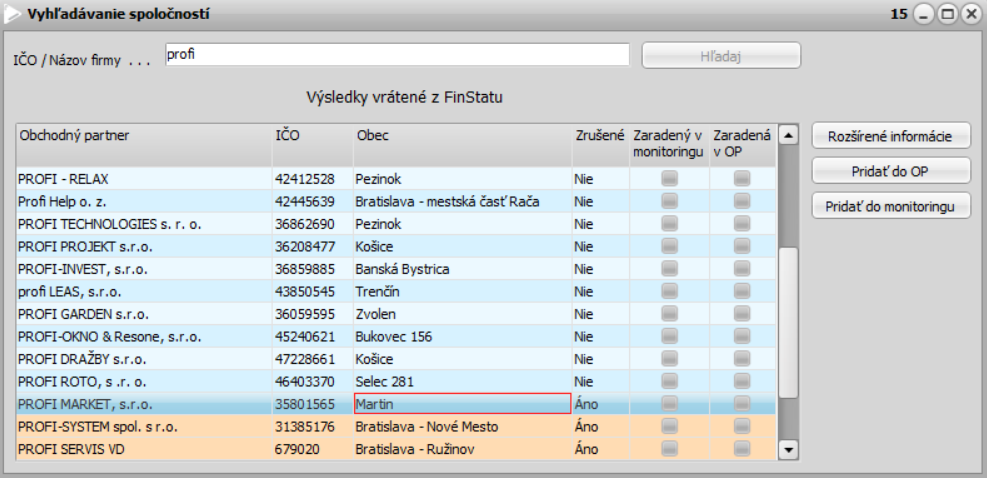Toggle OP checkbox for Profi Help o. z.
The height and width of the screenshot is (478, 987).
pyautogui.click(x=742, y=202)
